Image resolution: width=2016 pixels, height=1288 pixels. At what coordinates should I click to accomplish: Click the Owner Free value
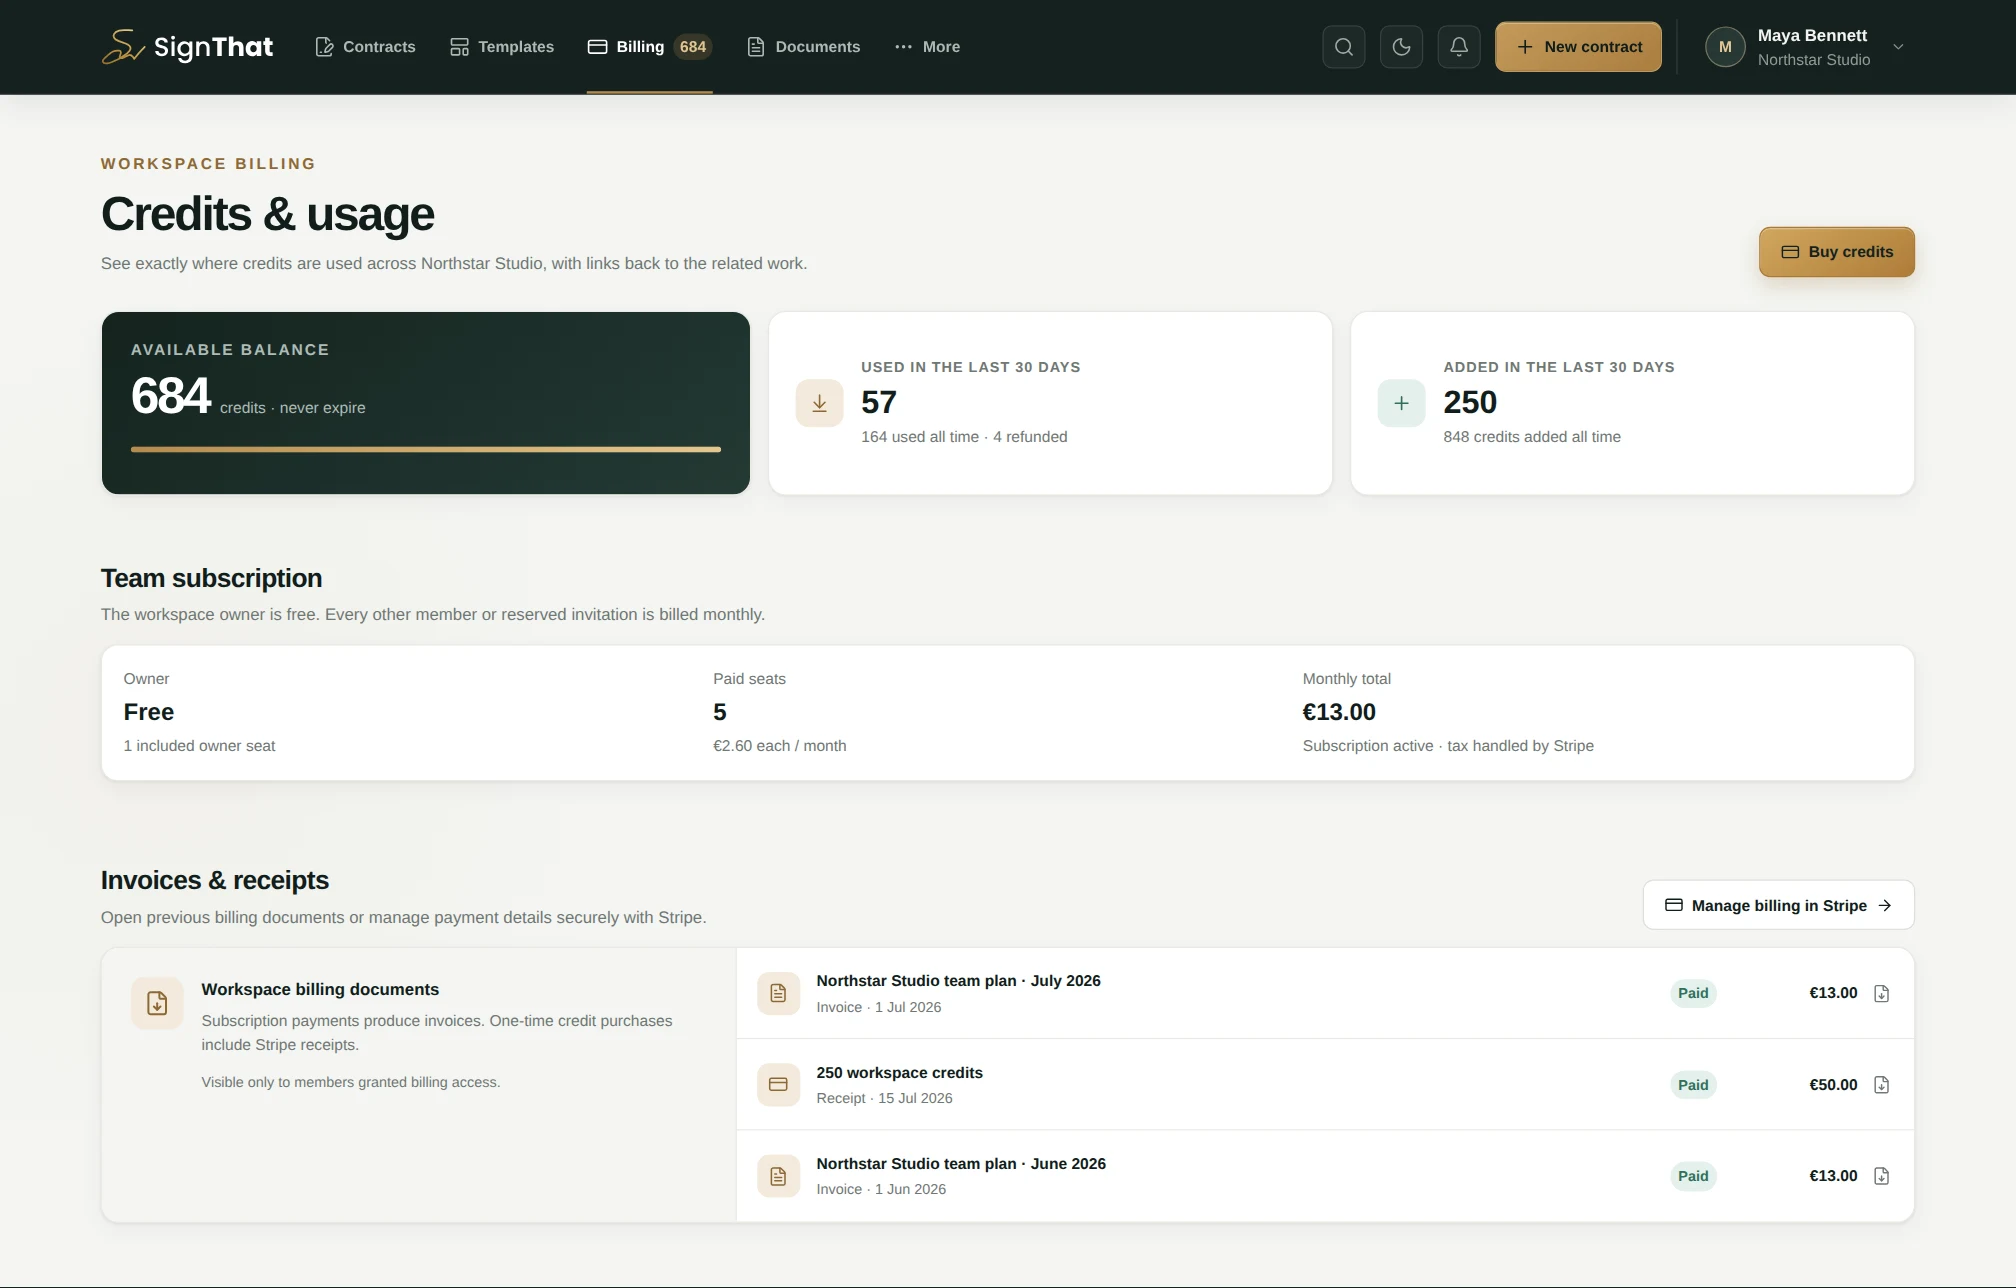149,712
